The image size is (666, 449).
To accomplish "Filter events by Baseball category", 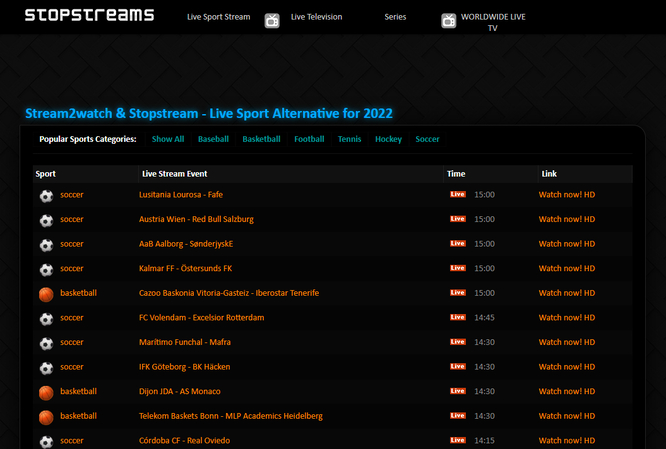I will [213, 139].
